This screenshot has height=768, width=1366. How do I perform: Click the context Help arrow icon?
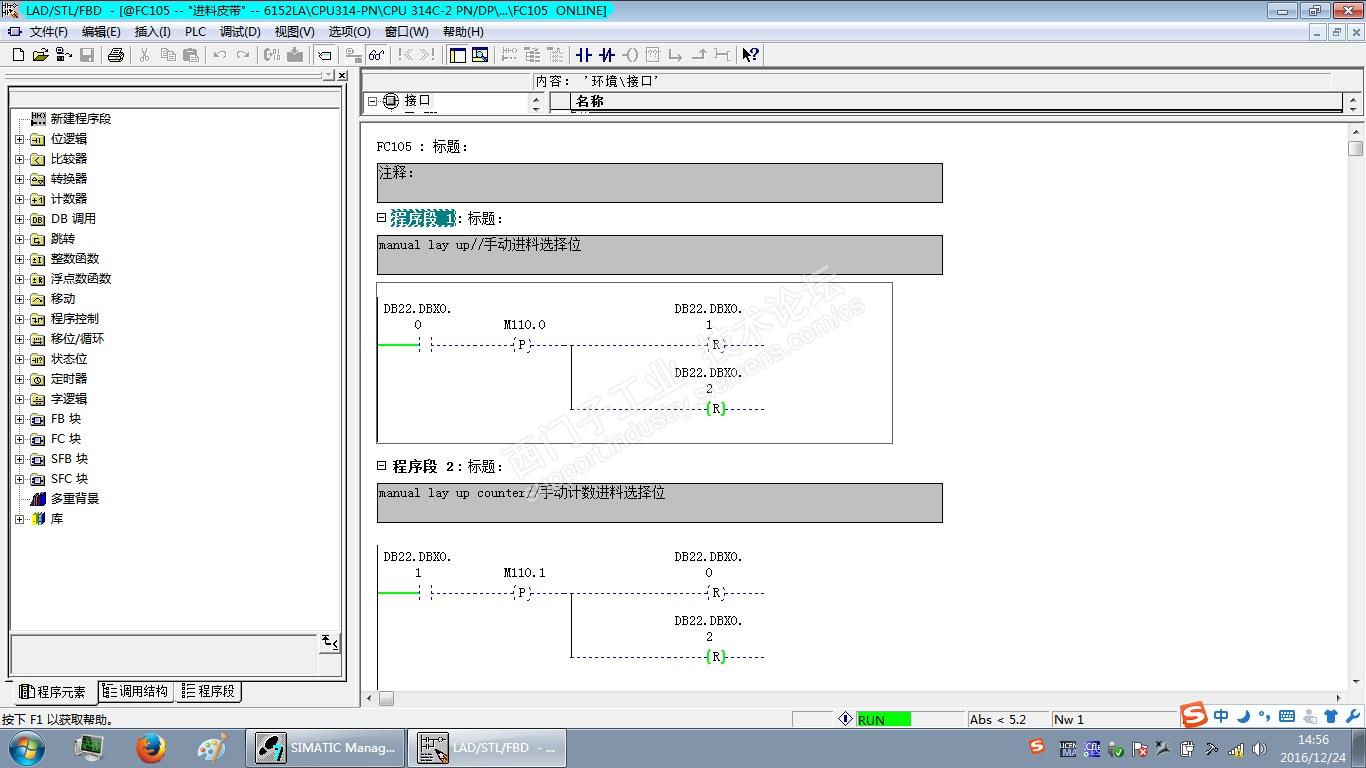pos(751,55)
